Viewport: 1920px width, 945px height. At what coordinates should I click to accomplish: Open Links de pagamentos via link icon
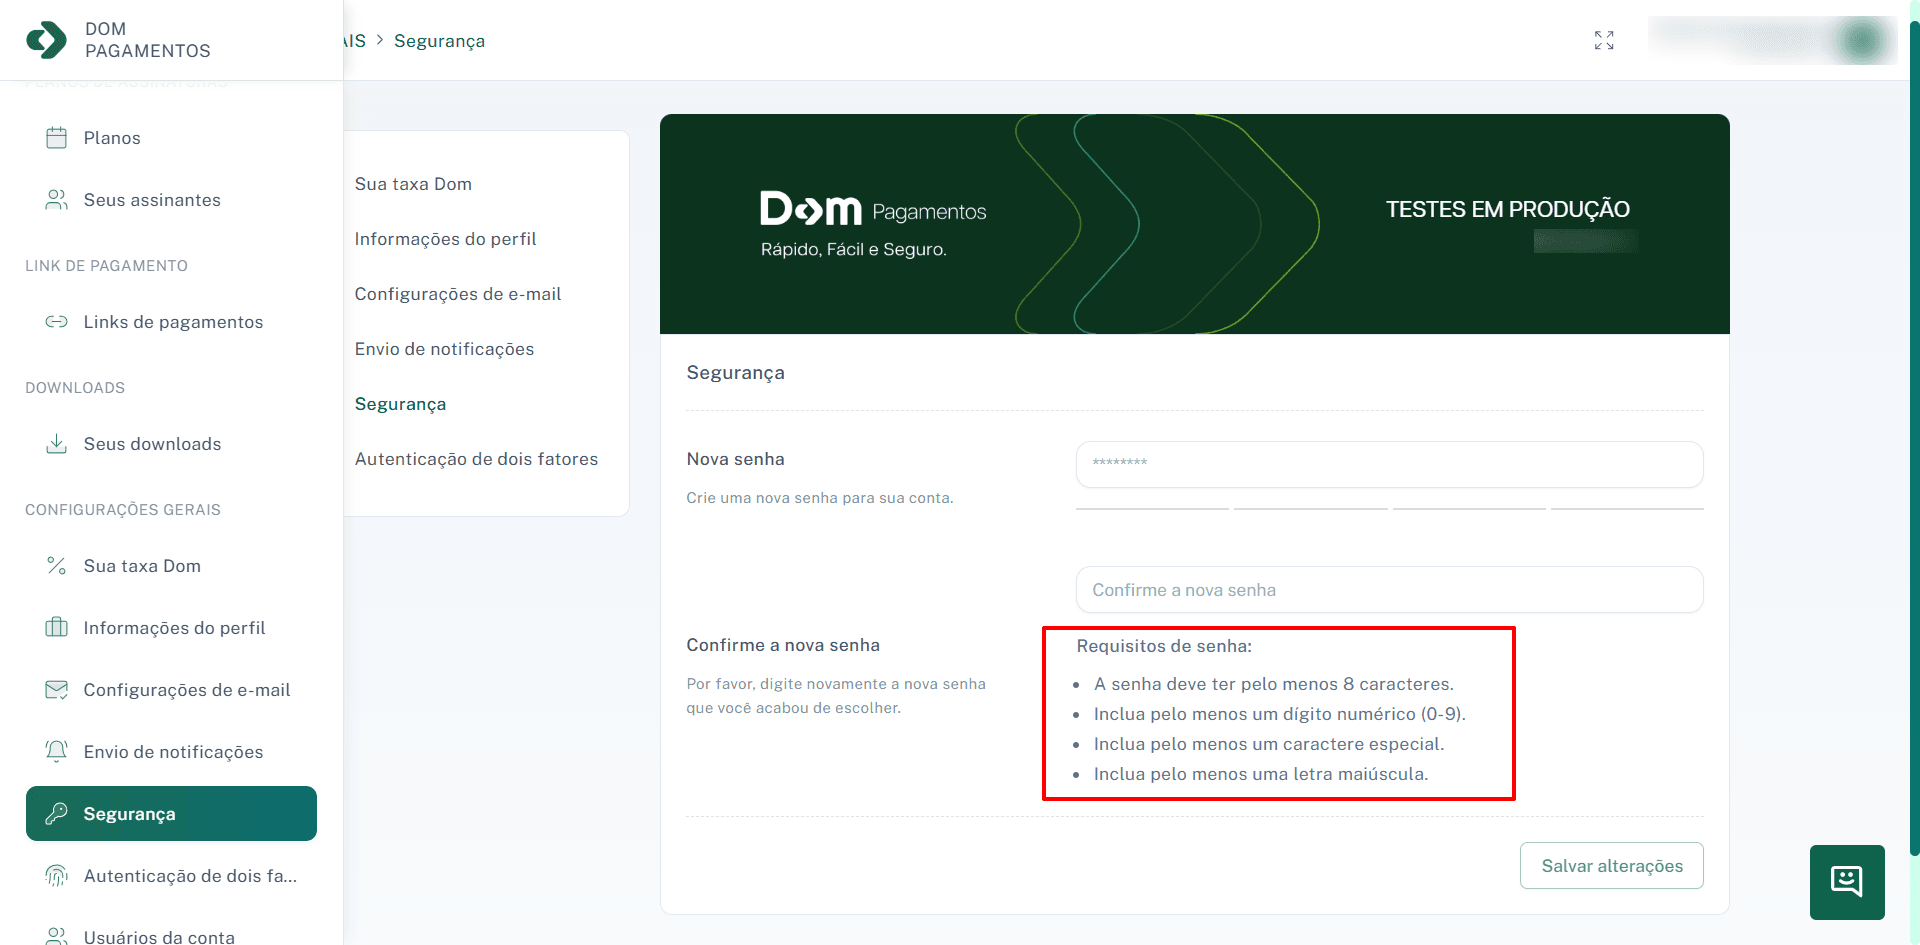pyautogui.click(x=57, y=321)
